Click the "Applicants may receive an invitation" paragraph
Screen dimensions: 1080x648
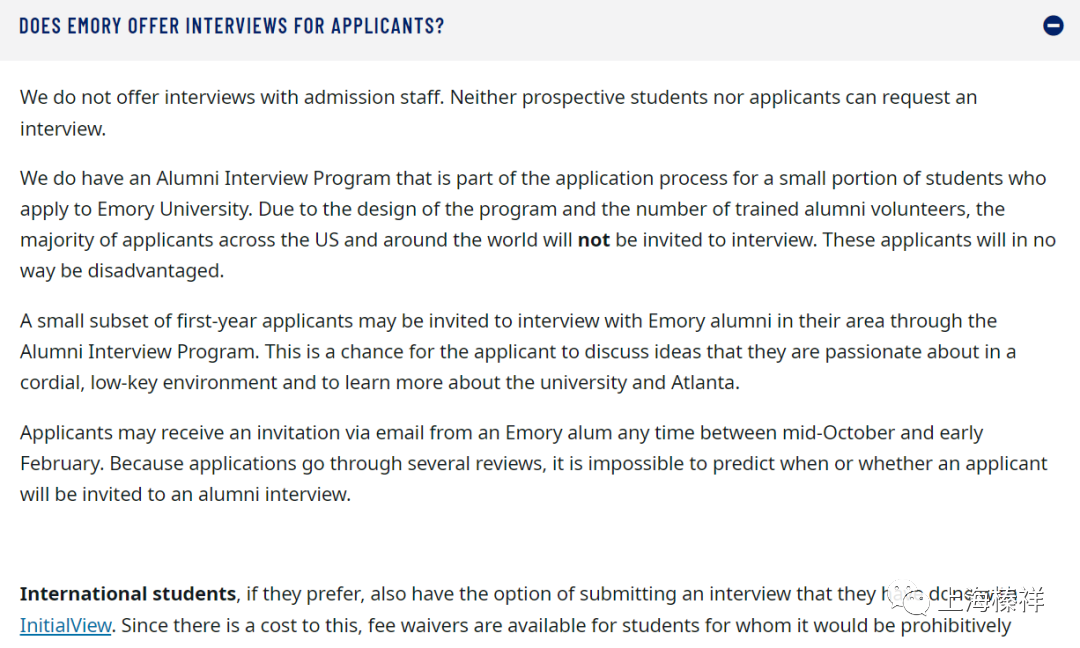[534, 463]
